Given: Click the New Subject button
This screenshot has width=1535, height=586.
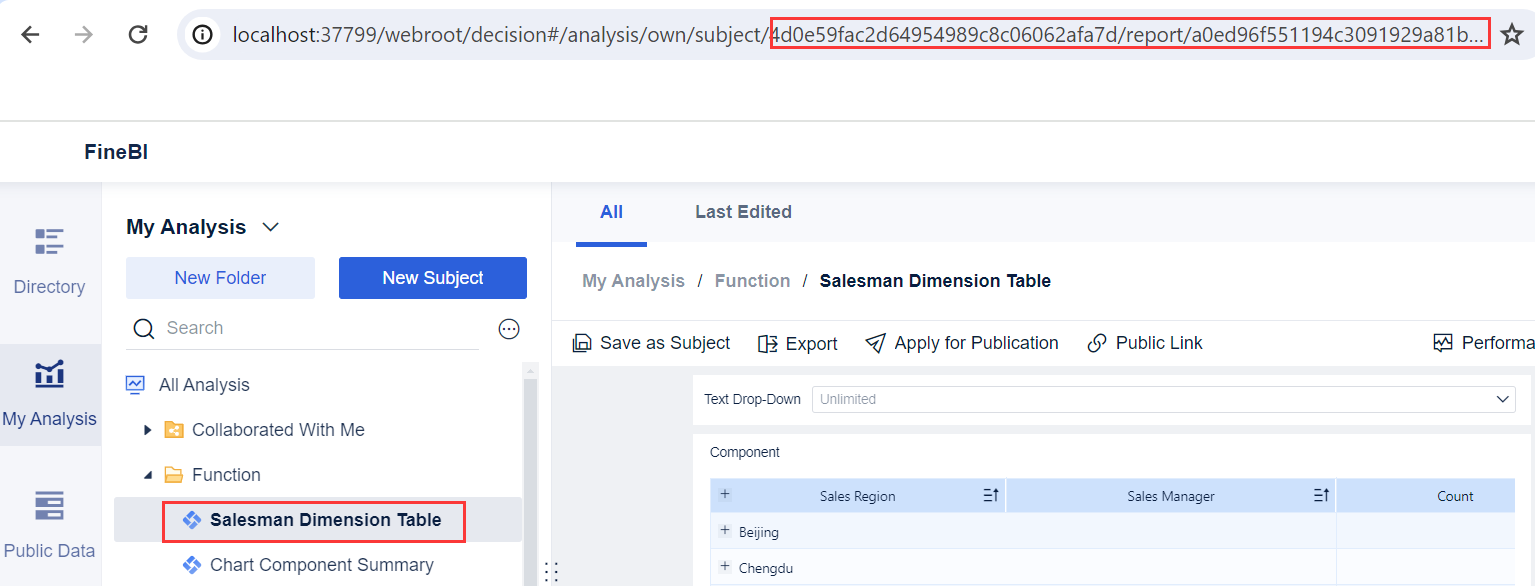Looking at the screenshot, I should coord(432,278).
